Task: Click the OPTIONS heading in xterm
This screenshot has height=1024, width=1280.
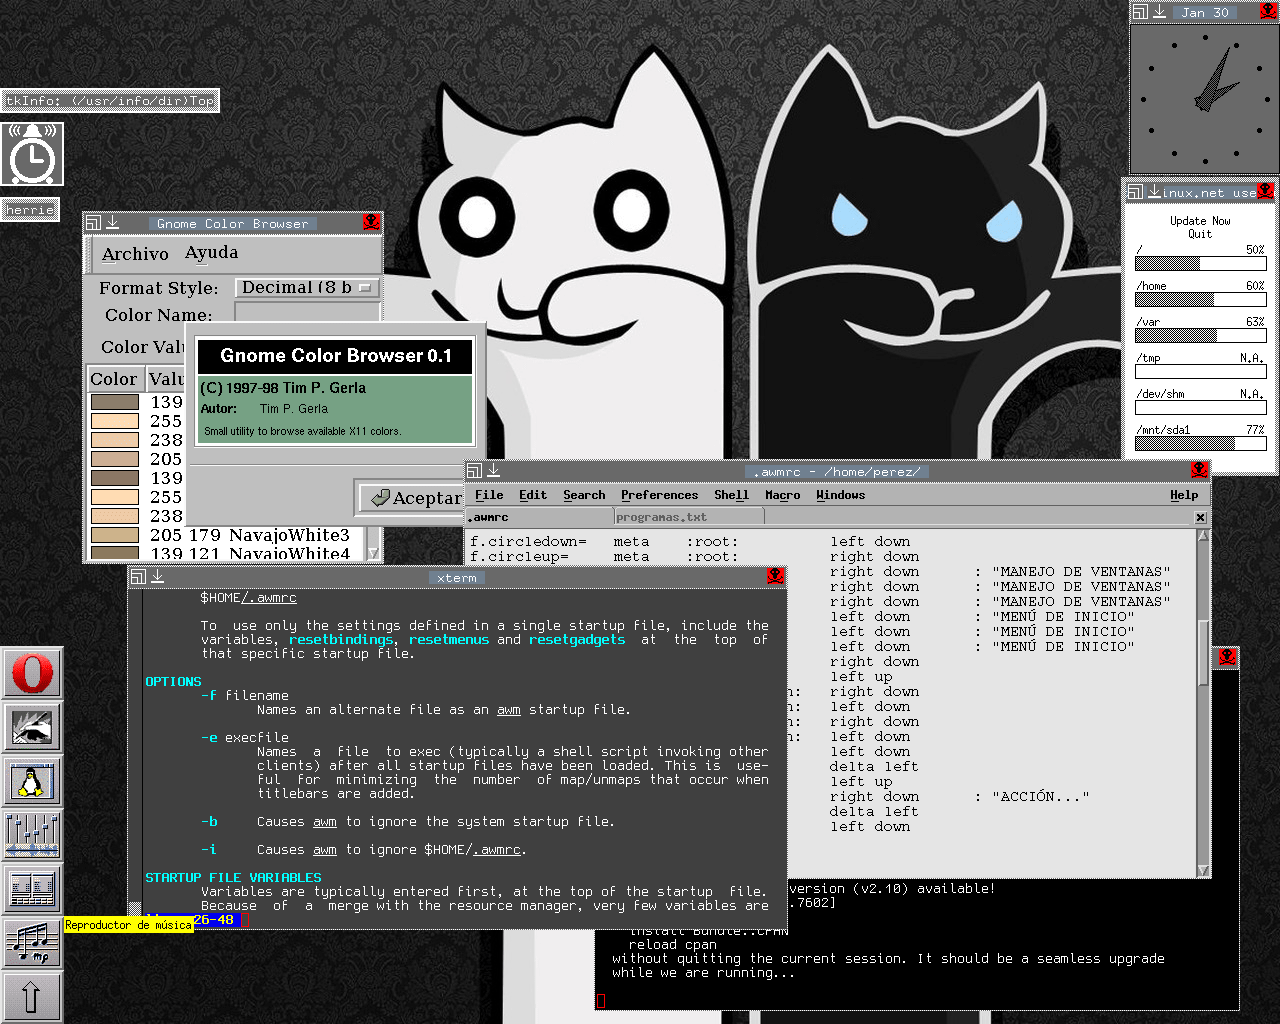Action: (x=173, y=681)
